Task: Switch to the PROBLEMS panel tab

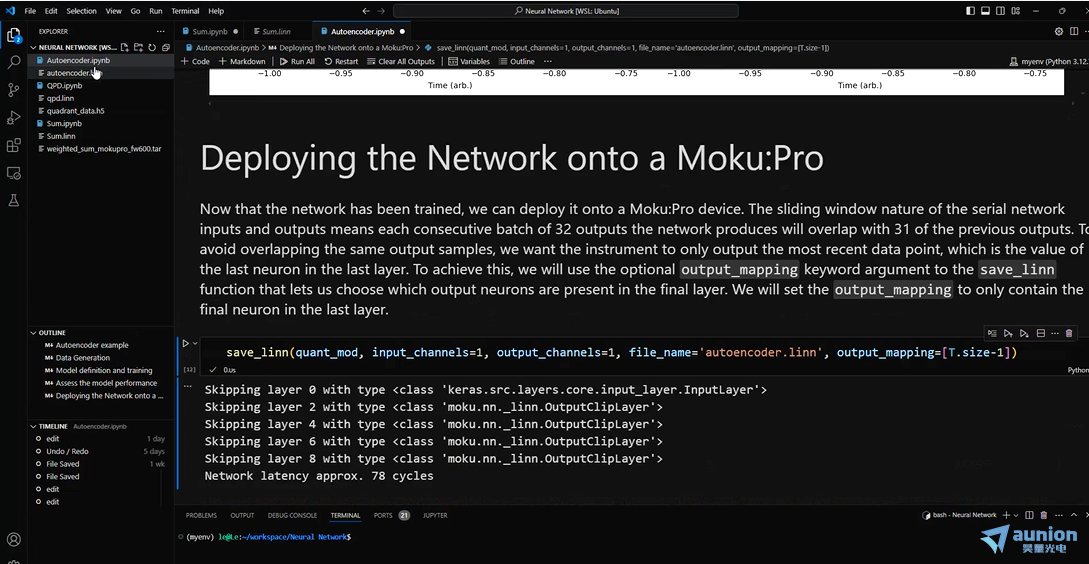Action: (x=201, y=515)
